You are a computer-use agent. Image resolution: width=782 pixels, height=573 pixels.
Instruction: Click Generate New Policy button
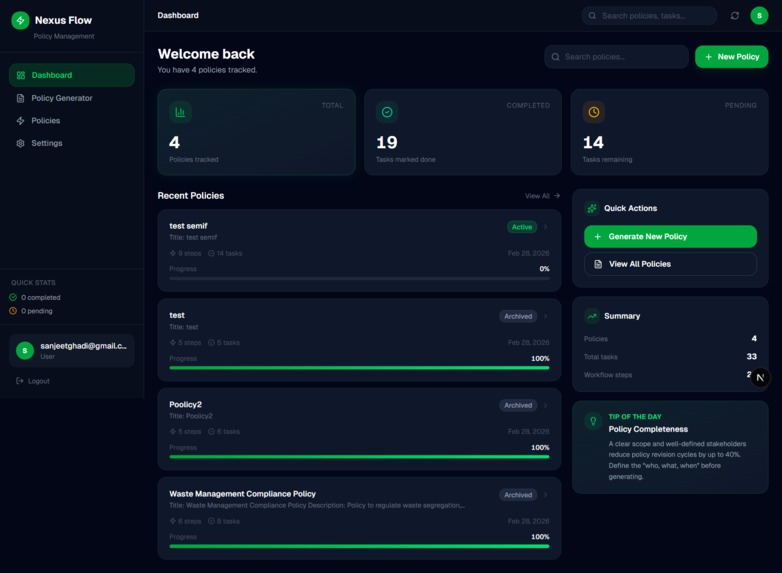[670, 237]
